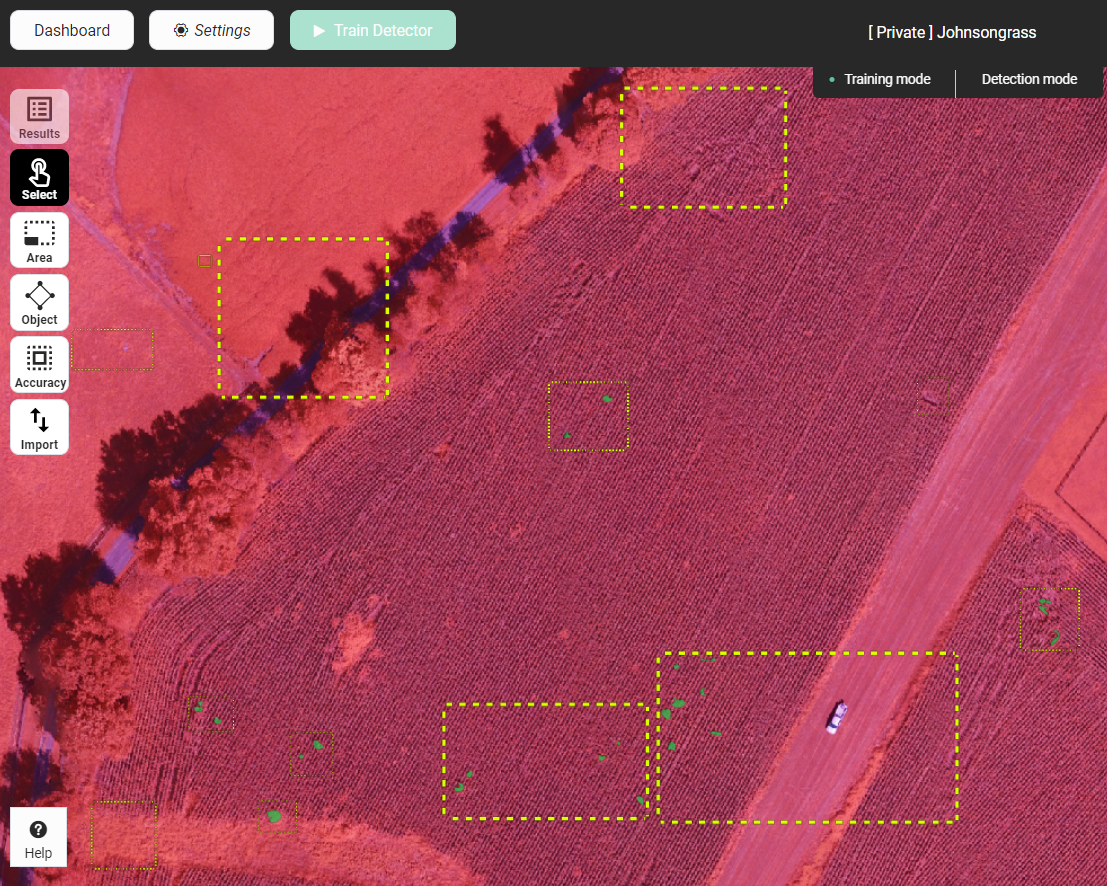Select the dotted box in the bottom-left corner

coord(124,834)
